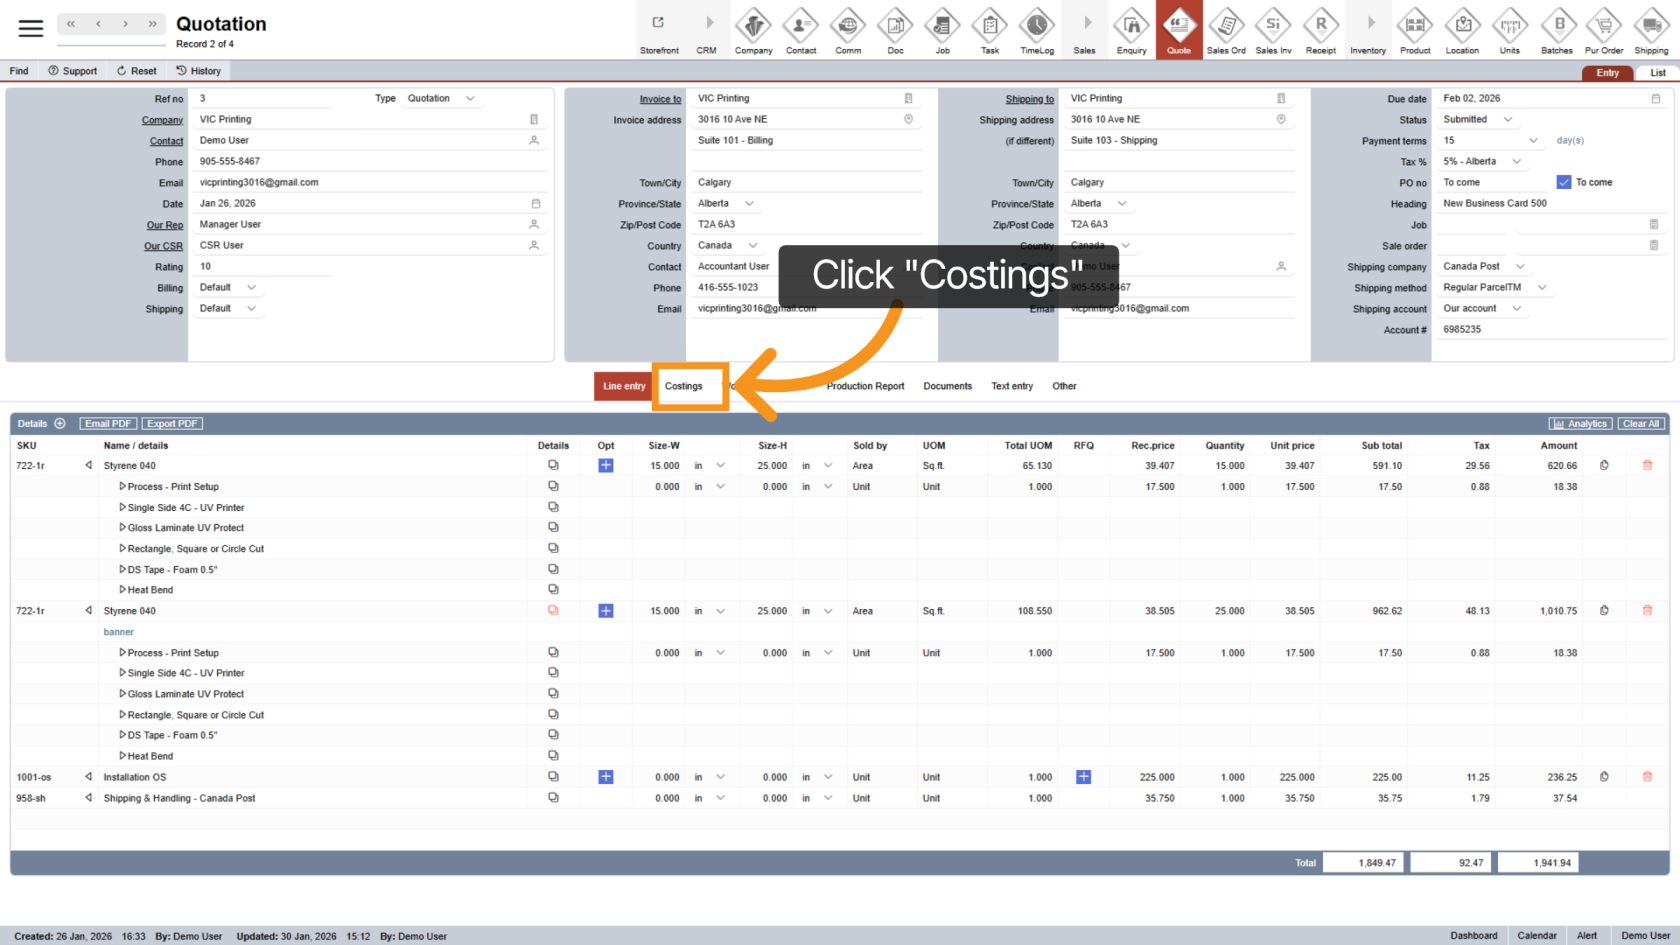
Task: Switch to the Documents tab
Action: [947, 386]
